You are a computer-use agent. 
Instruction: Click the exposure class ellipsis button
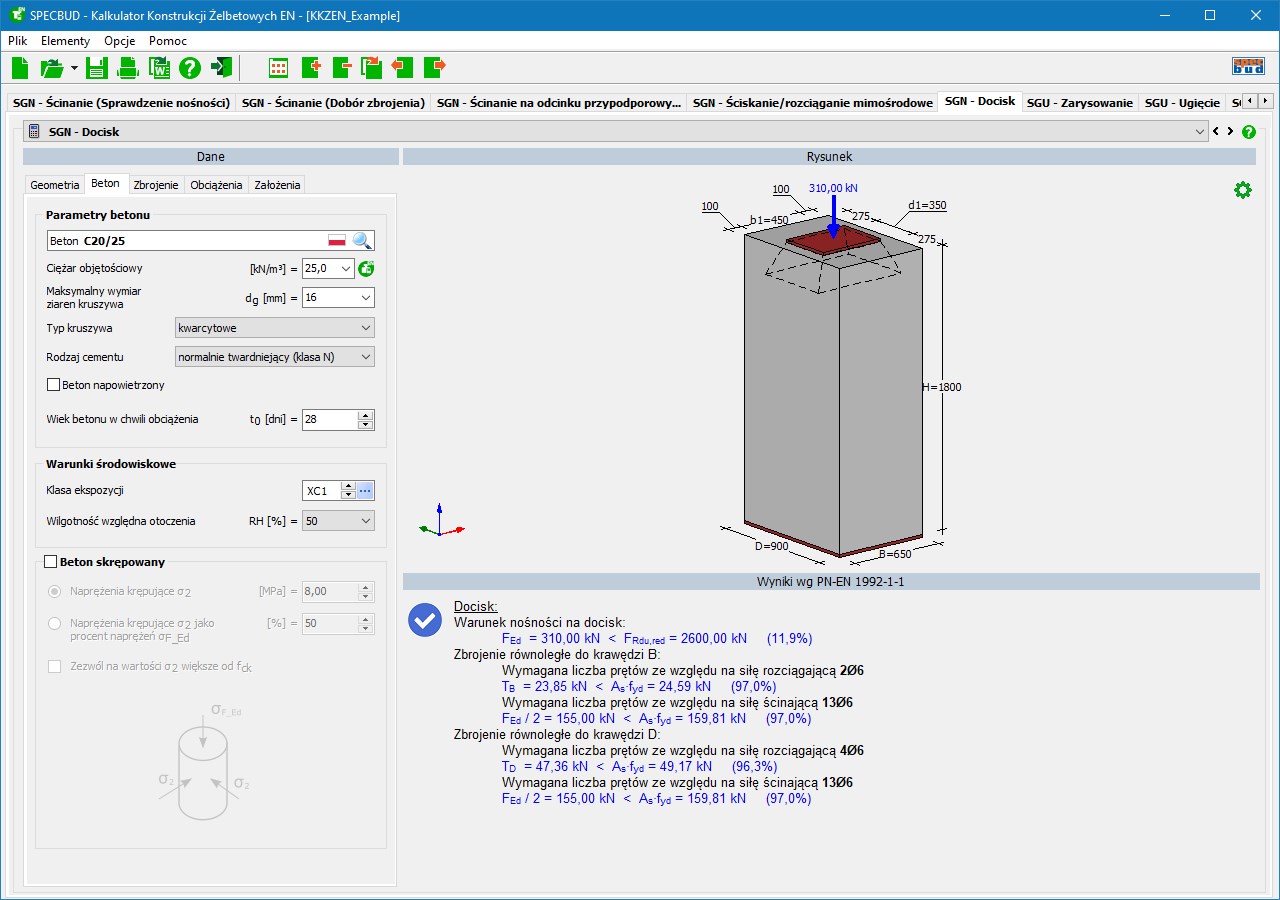pos(366,491)
